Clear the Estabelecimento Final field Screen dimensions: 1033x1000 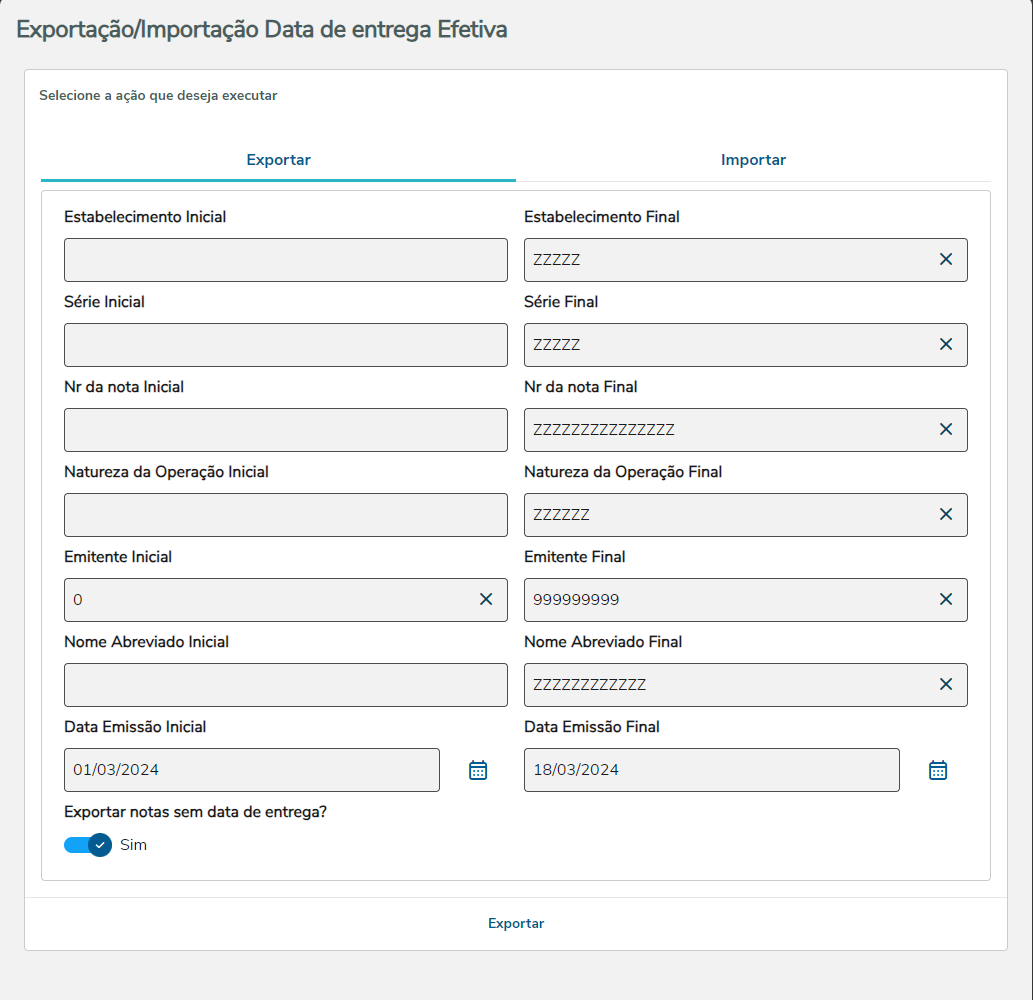(945, 260)
